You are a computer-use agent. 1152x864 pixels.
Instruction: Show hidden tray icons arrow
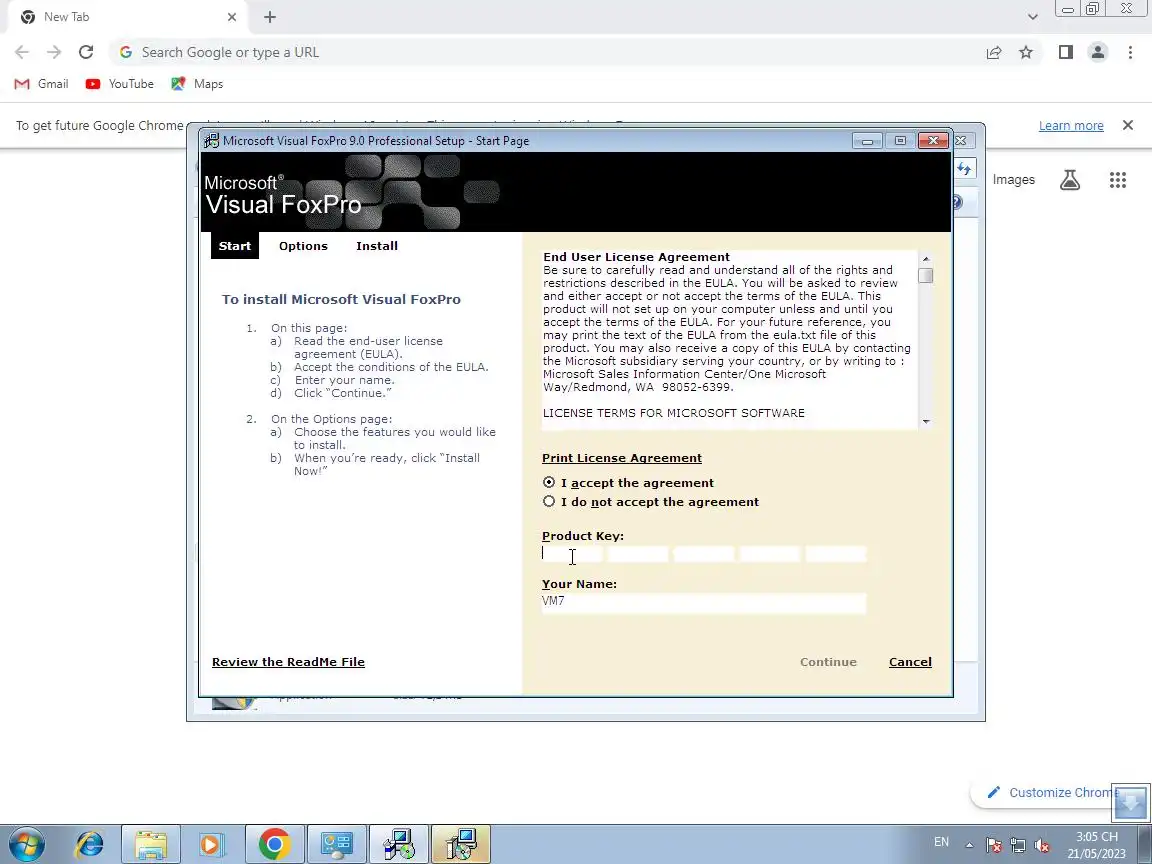click(x=970, y=845)
